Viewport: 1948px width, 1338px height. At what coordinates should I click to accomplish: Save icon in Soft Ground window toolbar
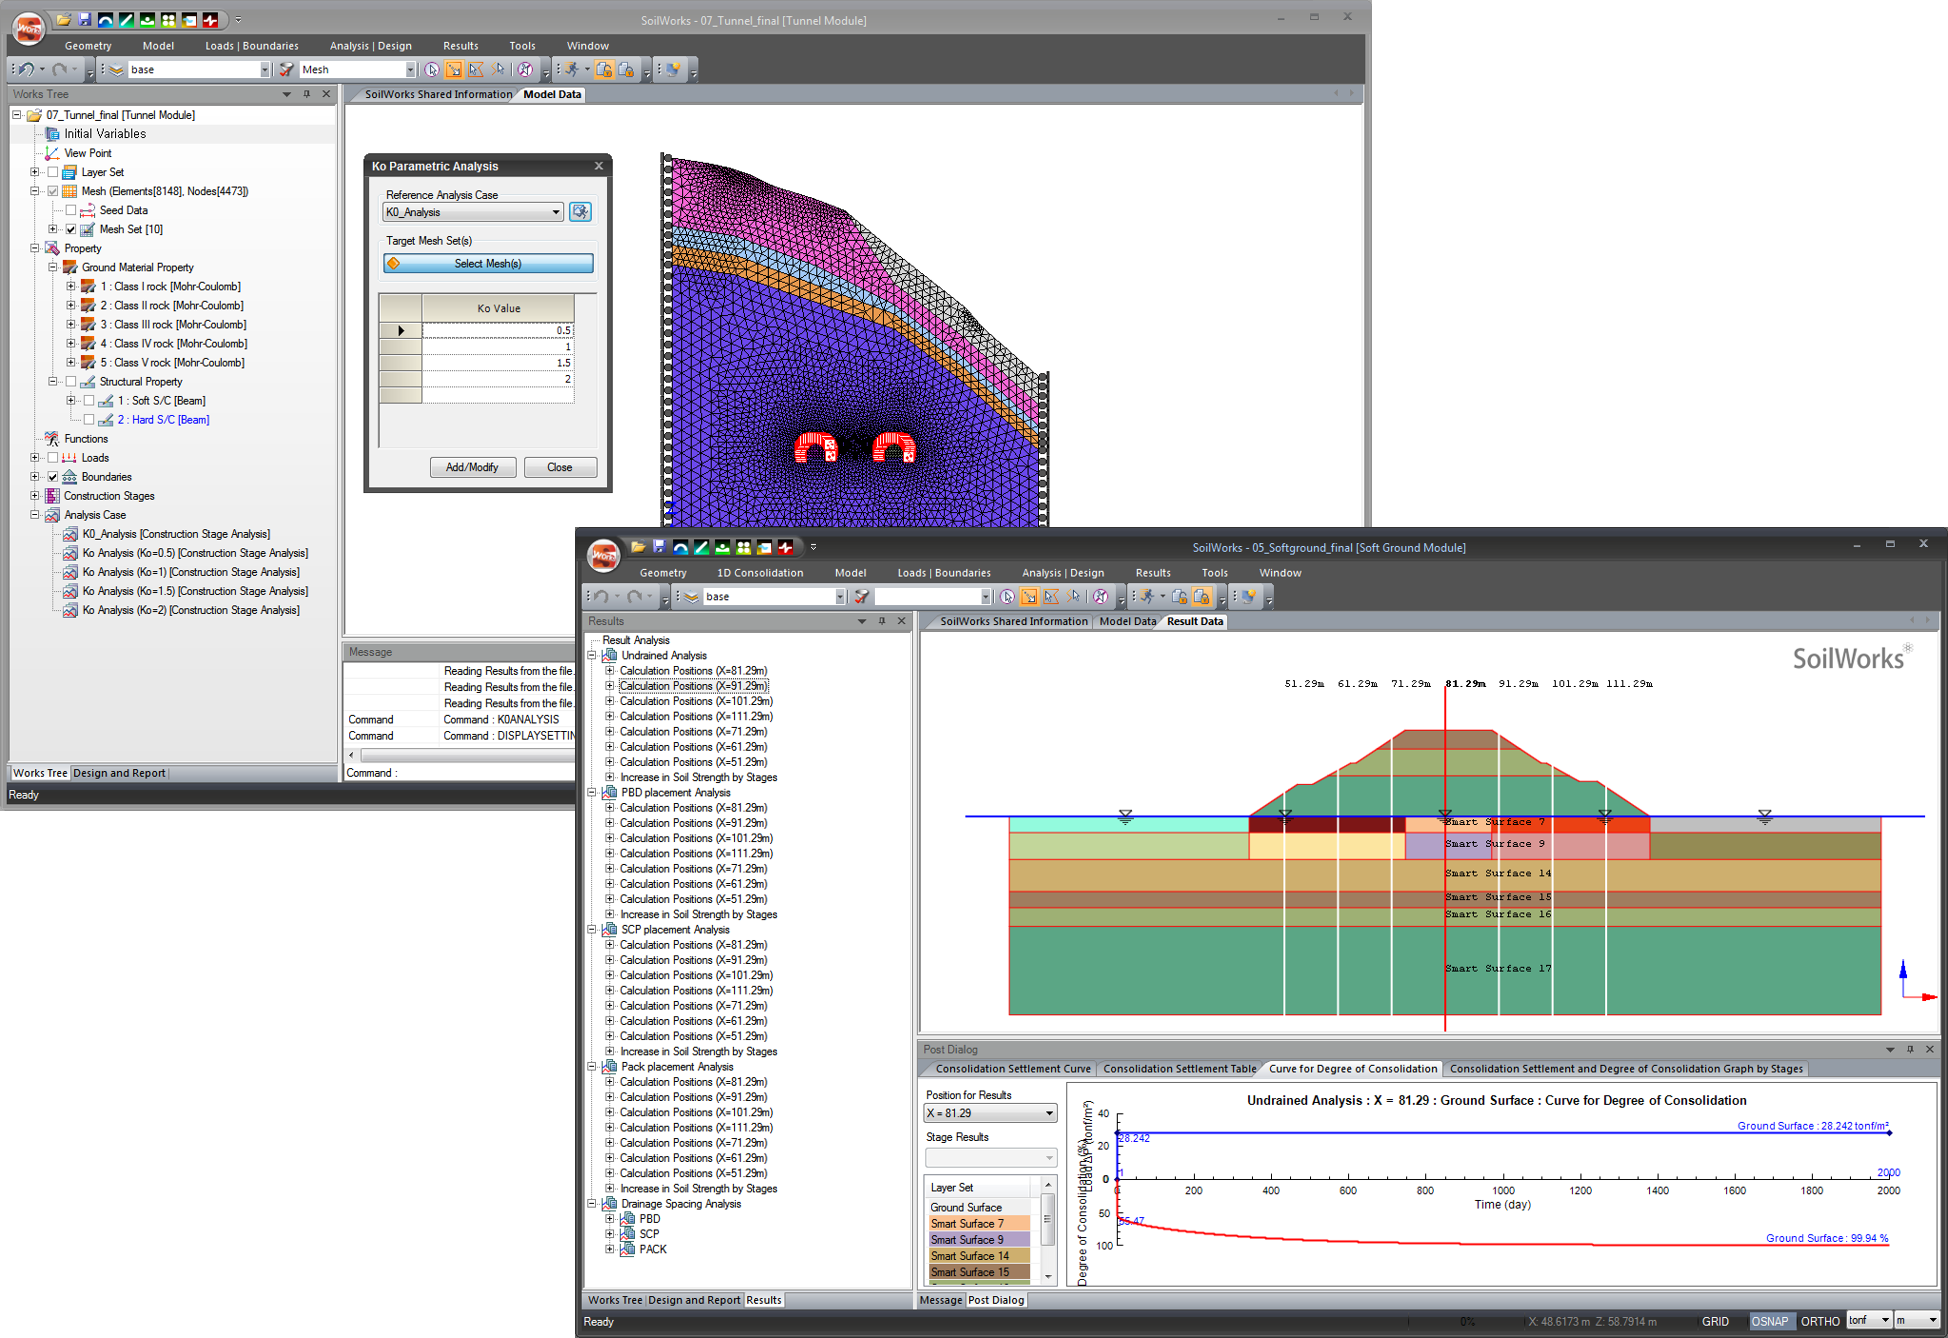click(x=659, y=547)
